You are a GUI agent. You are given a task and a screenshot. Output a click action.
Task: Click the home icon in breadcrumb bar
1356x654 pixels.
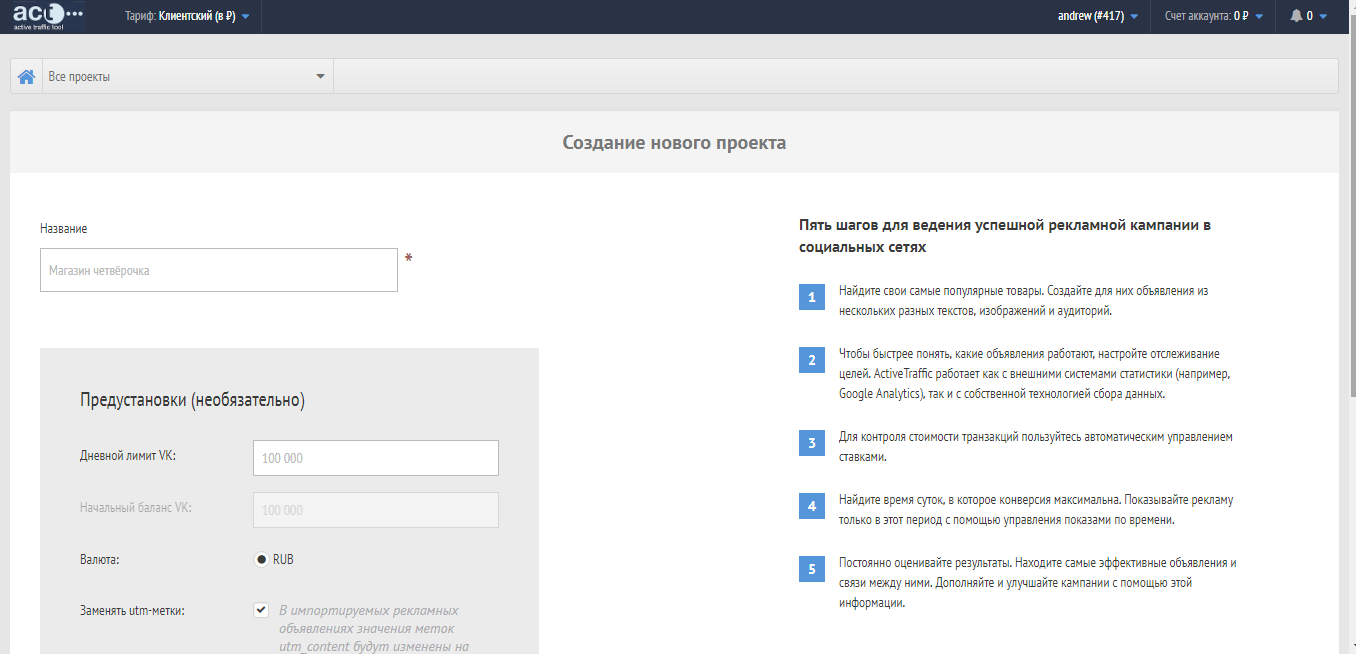pos(27,77)
